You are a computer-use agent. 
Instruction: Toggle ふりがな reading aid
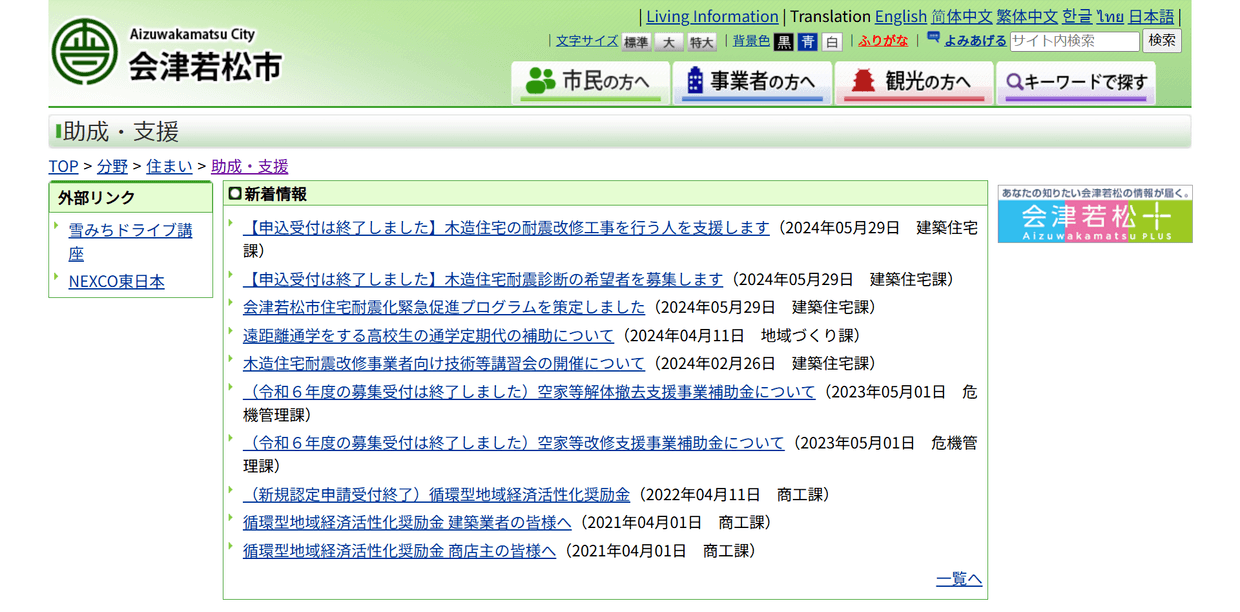[x=883, y=41]
